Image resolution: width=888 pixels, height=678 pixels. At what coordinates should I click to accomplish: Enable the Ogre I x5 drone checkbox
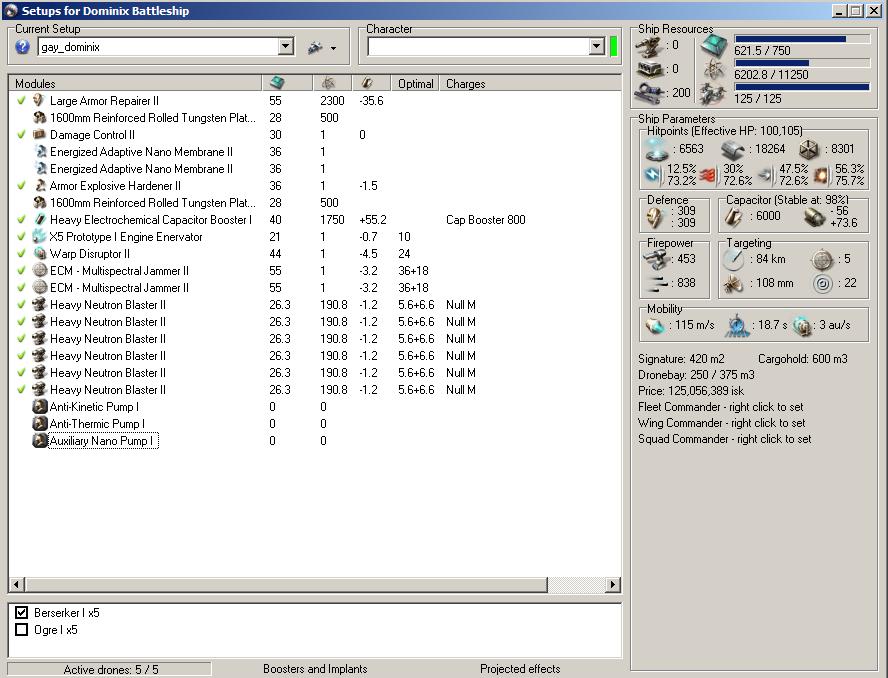point(22,630)
